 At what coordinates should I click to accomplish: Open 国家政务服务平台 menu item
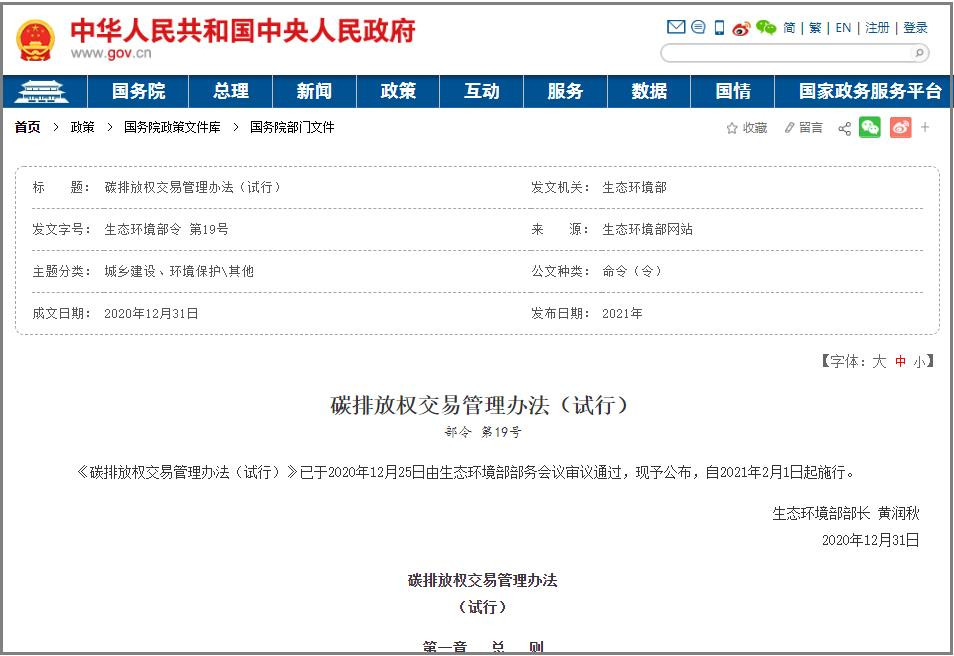pyautogui.click(x=869, y=91)
